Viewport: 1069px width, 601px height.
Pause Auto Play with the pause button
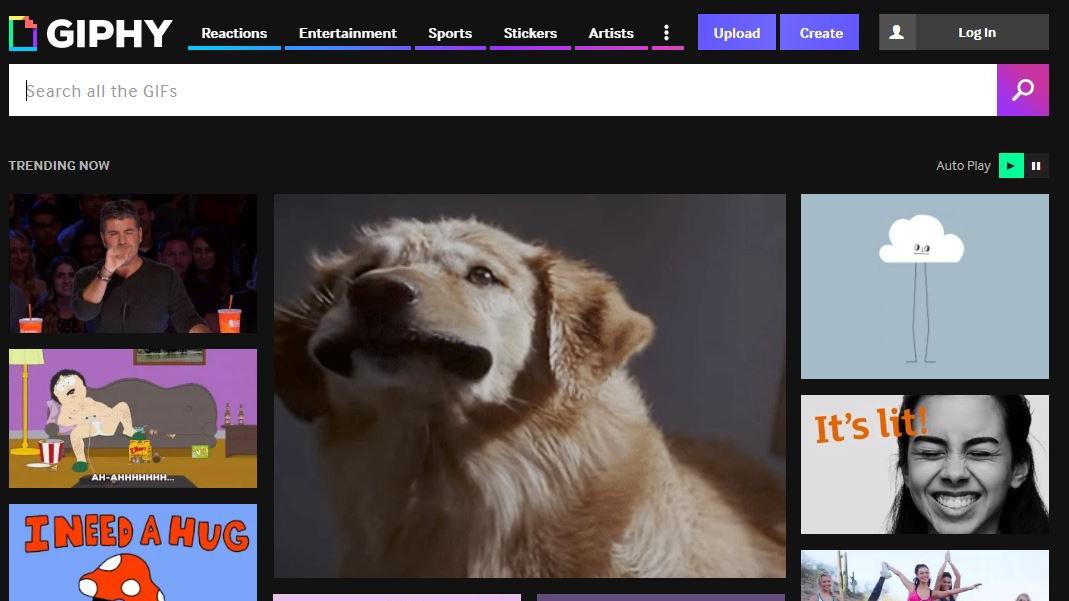[x=1036, y=166]
